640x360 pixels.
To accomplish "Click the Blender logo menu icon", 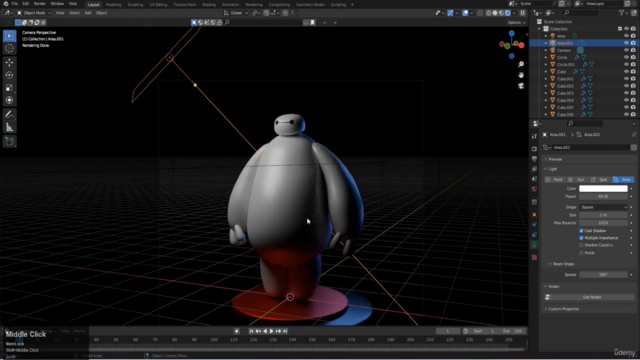I will [5, 4].
